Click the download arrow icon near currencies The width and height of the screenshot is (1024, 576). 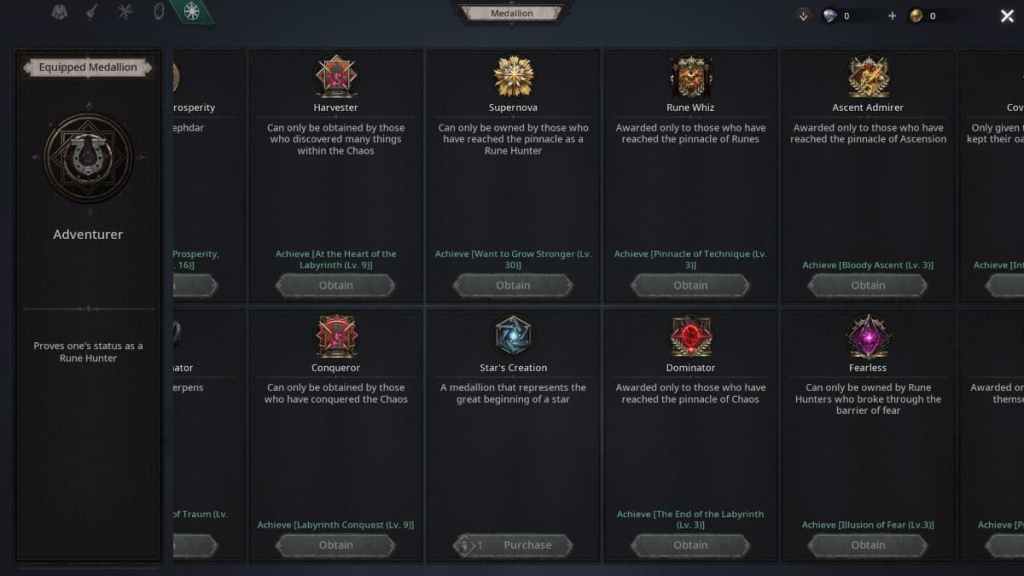coord(803,16)
